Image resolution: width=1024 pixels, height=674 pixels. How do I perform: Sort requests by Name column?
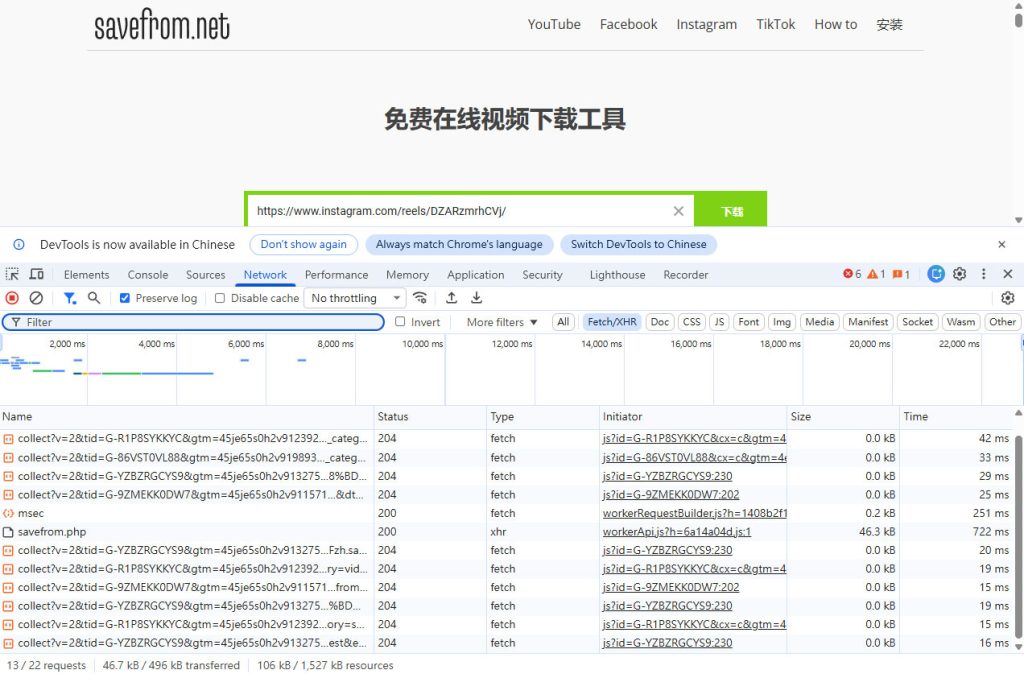[x=187, y=417]
